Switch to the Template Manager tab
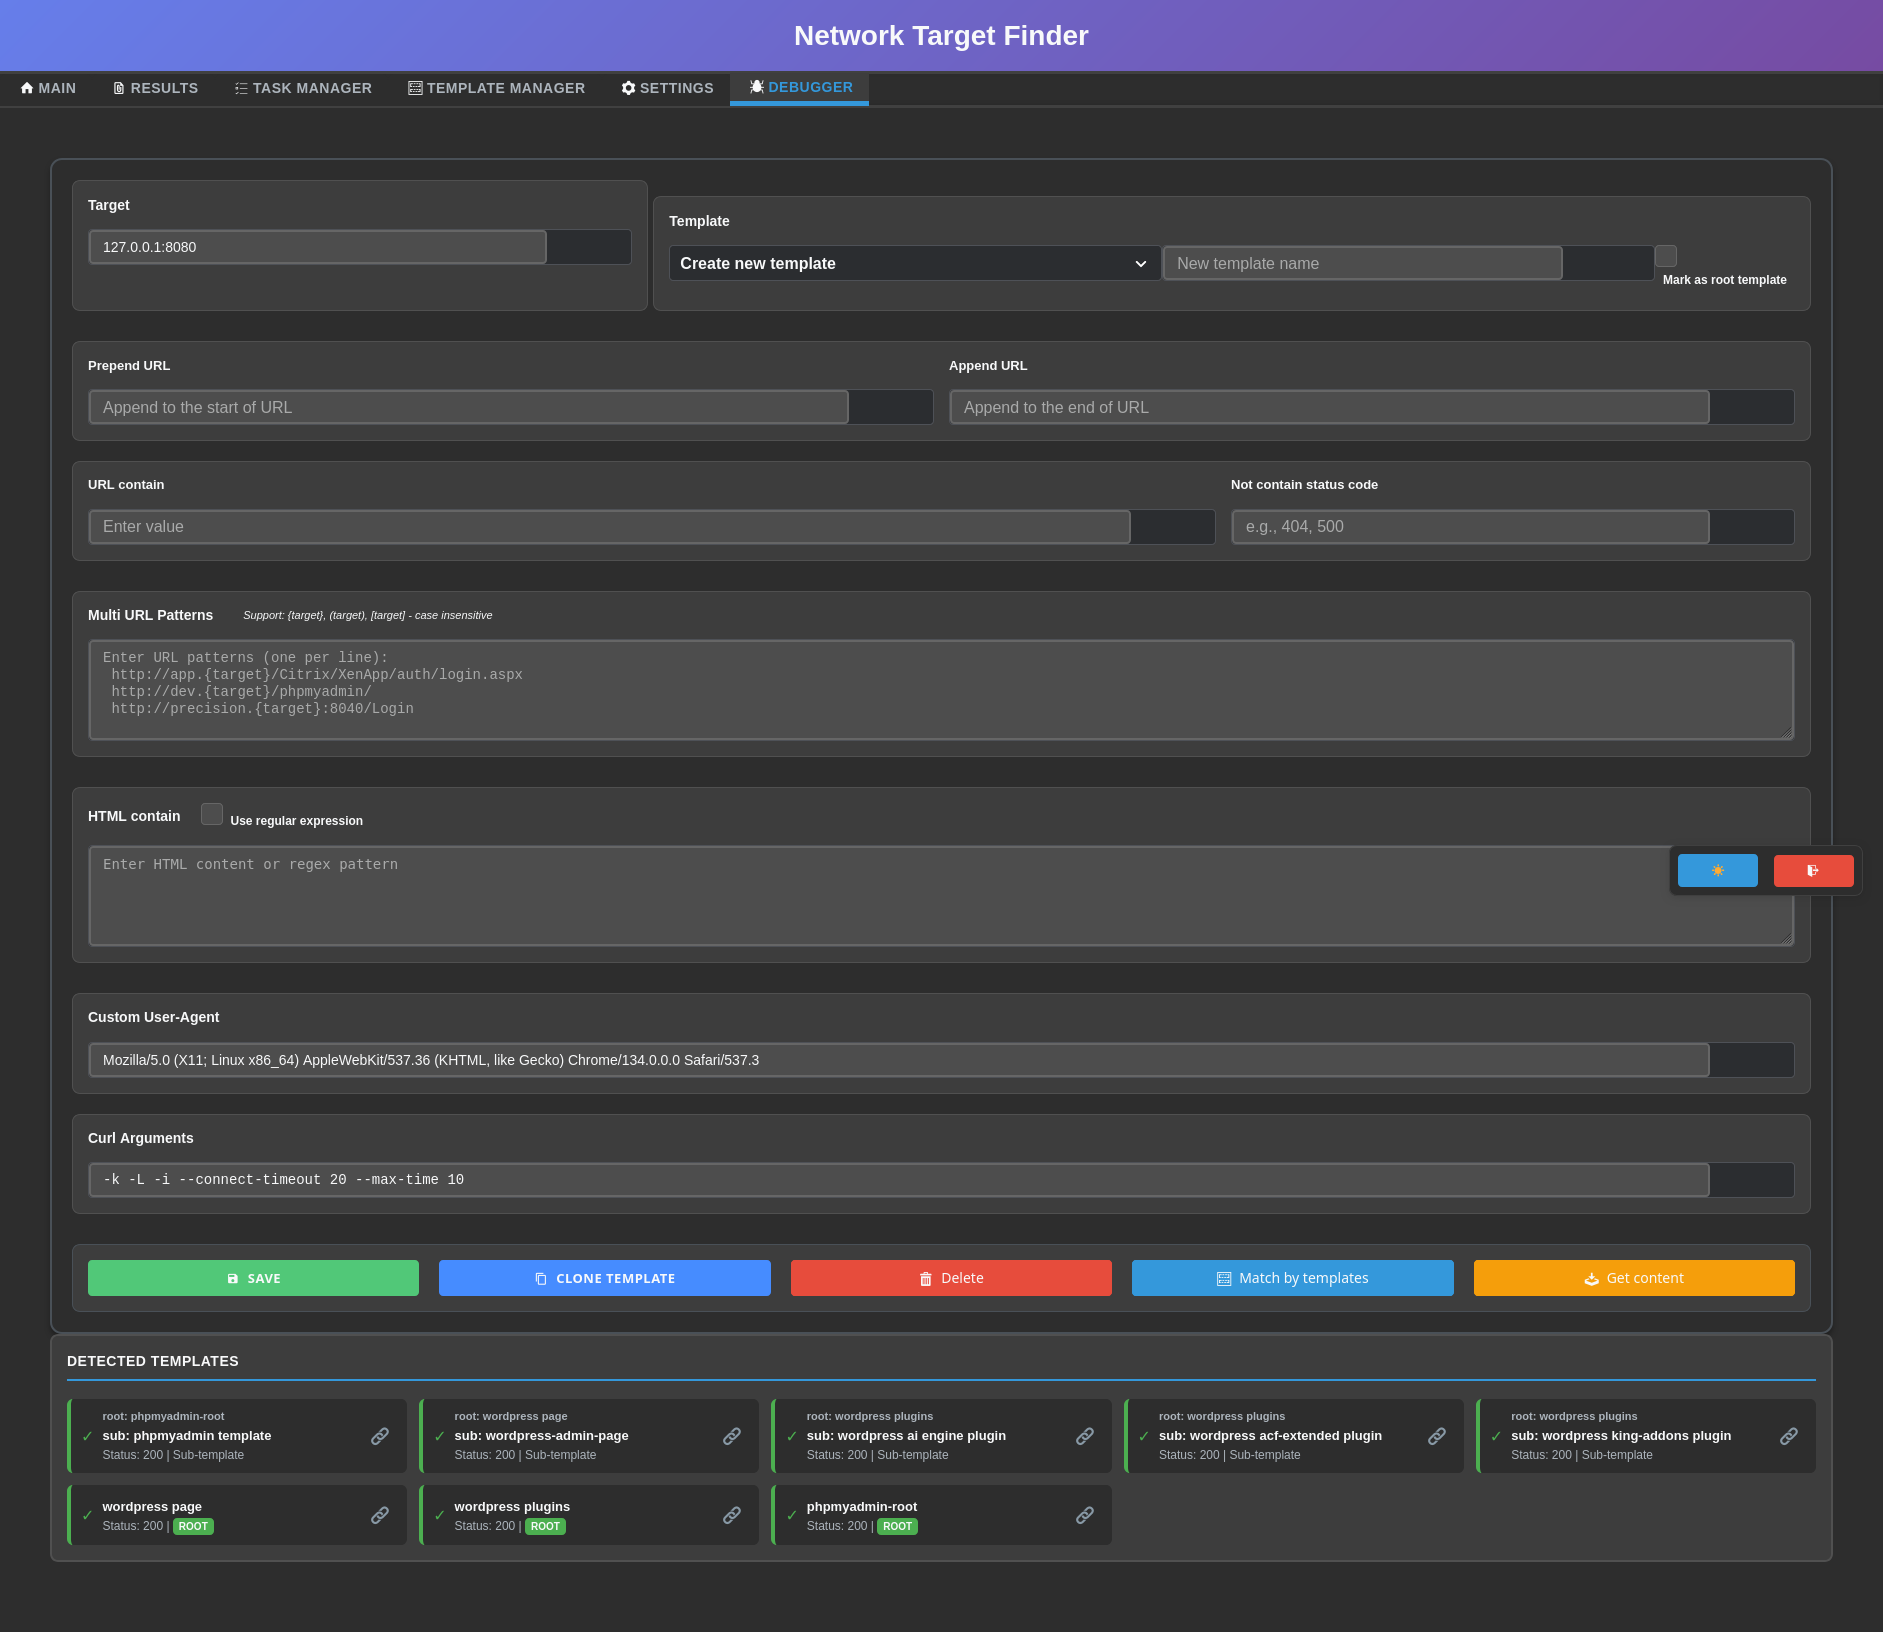The width and height of the screenshot is (1883, 1632). tap(497, 88)
